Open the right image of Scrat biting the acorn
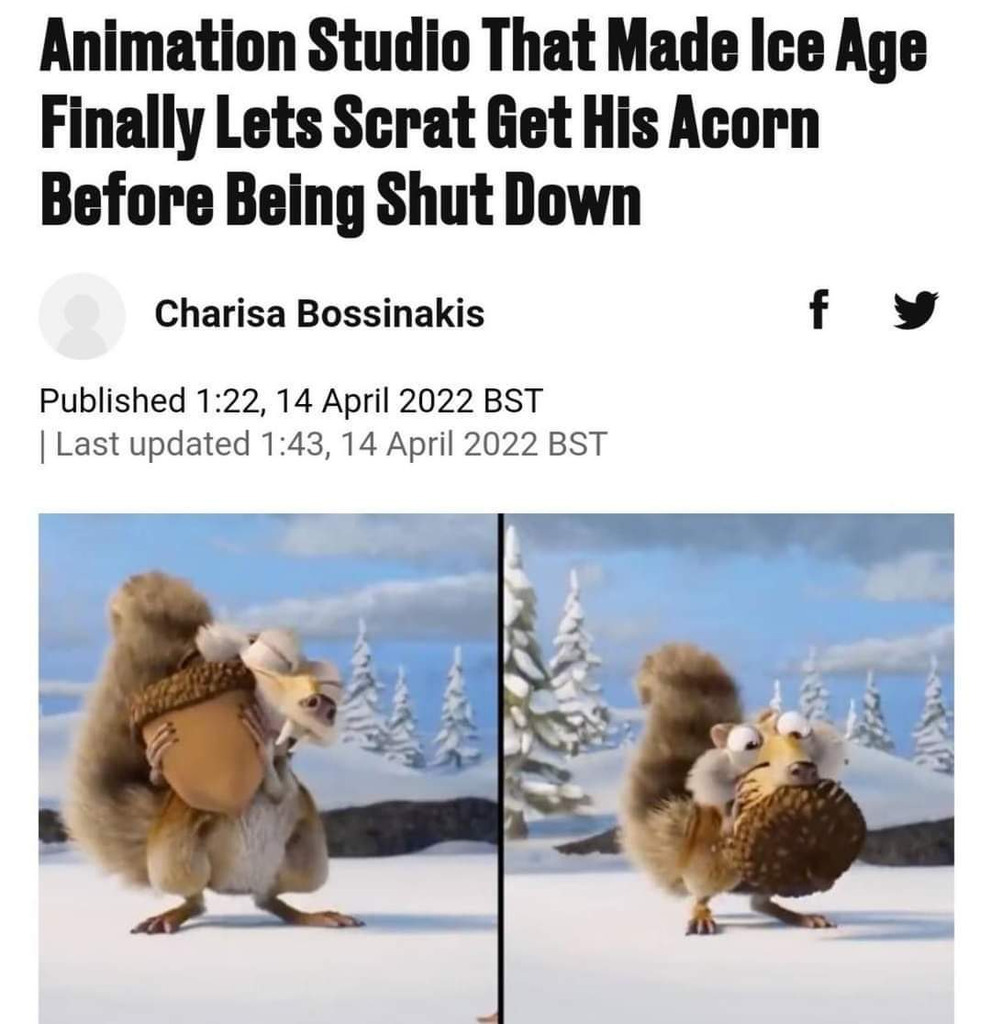 pos(729,769)
